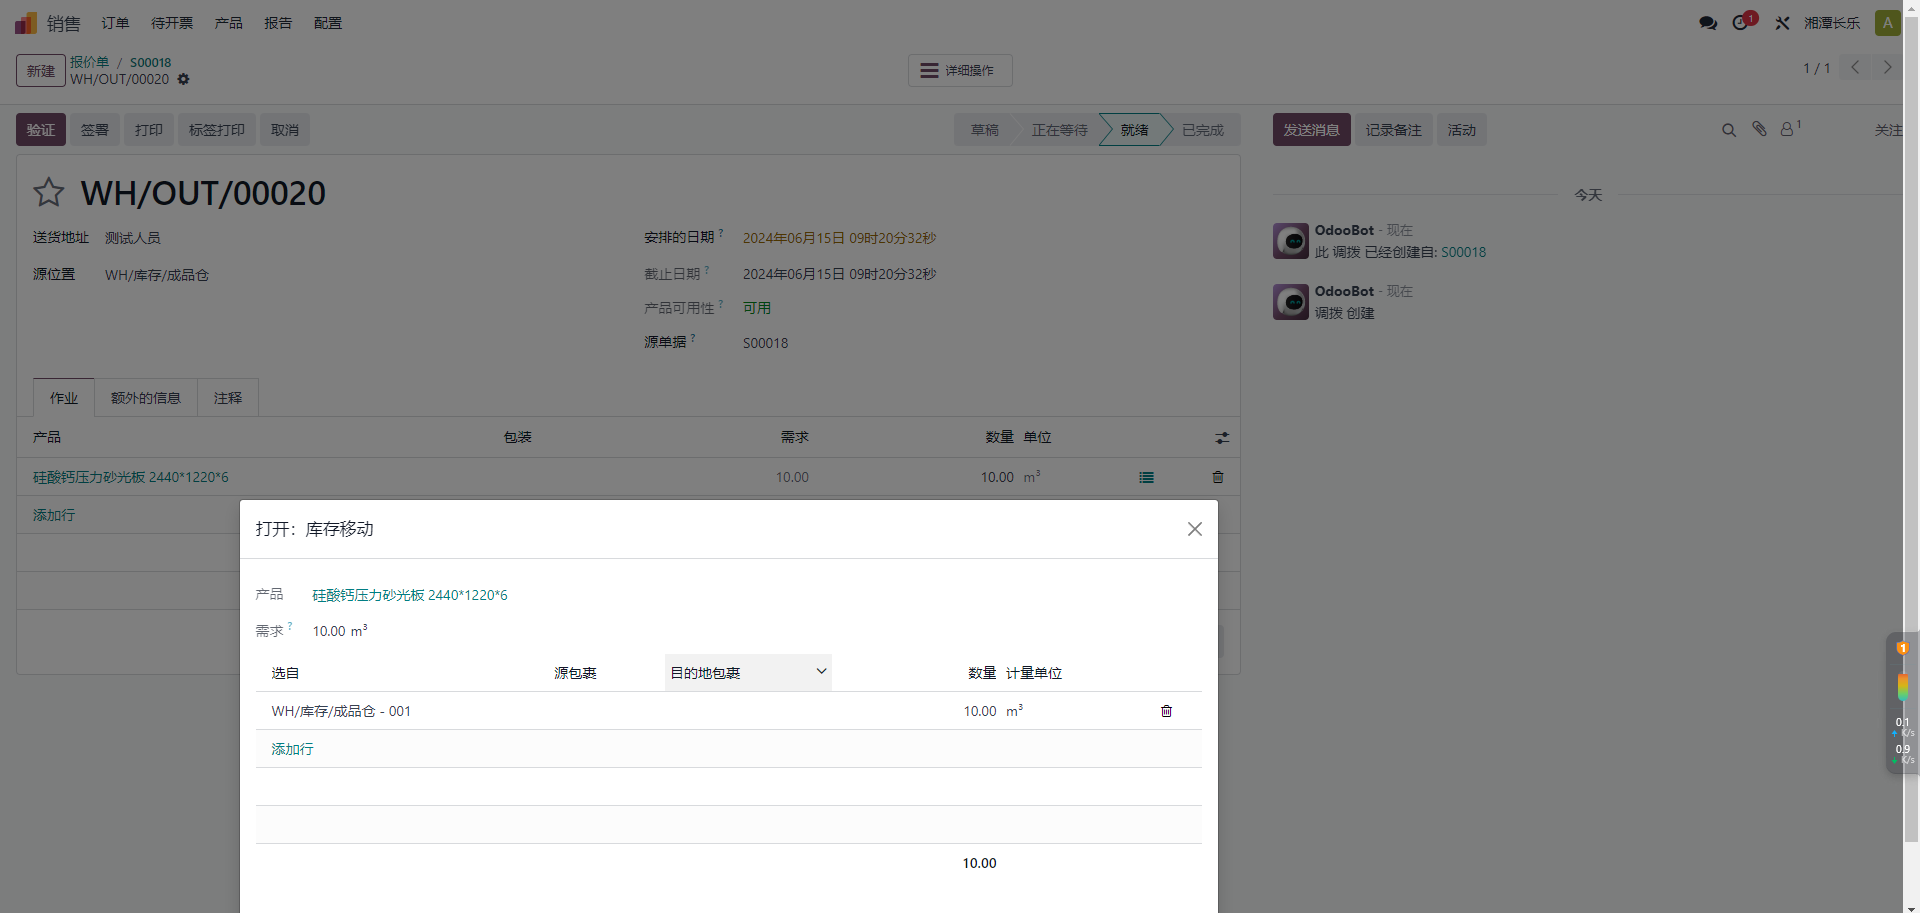Open the 订单 menu
1920x913 pixels.
[x=115, y=23]
